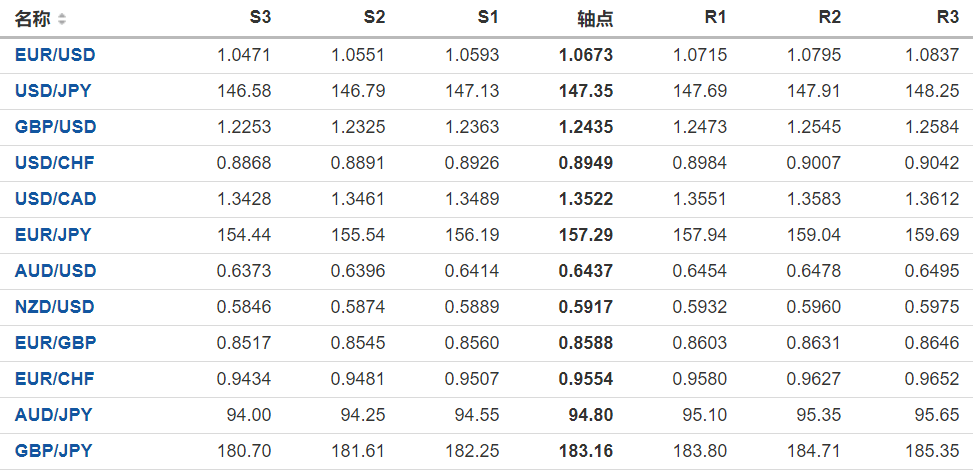The width and height of the screenshot is (973, 475).
Task: Open the GBP/JPY currency pair link
Action: (53, 451)
